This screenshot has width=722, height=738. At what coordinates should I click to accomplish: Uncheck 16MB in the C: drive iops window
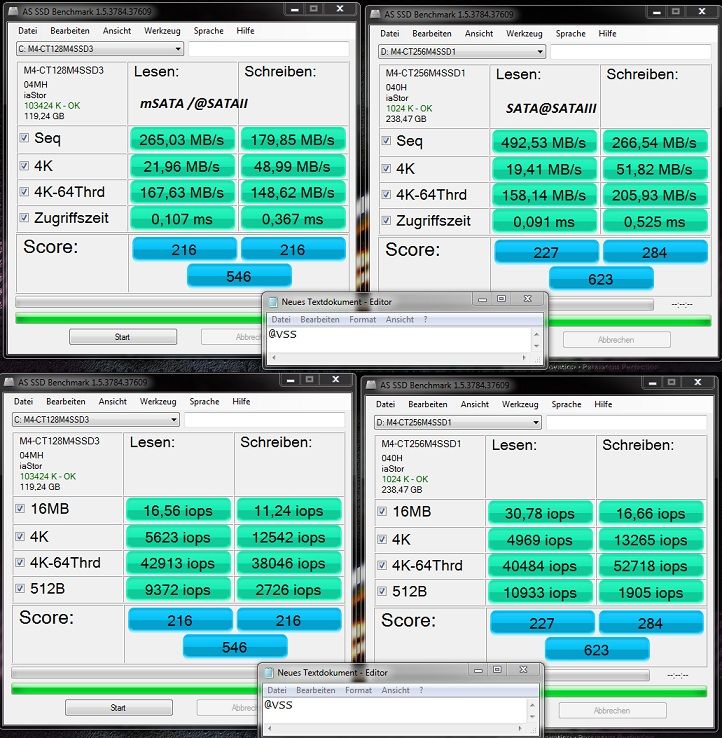point(20,508)
